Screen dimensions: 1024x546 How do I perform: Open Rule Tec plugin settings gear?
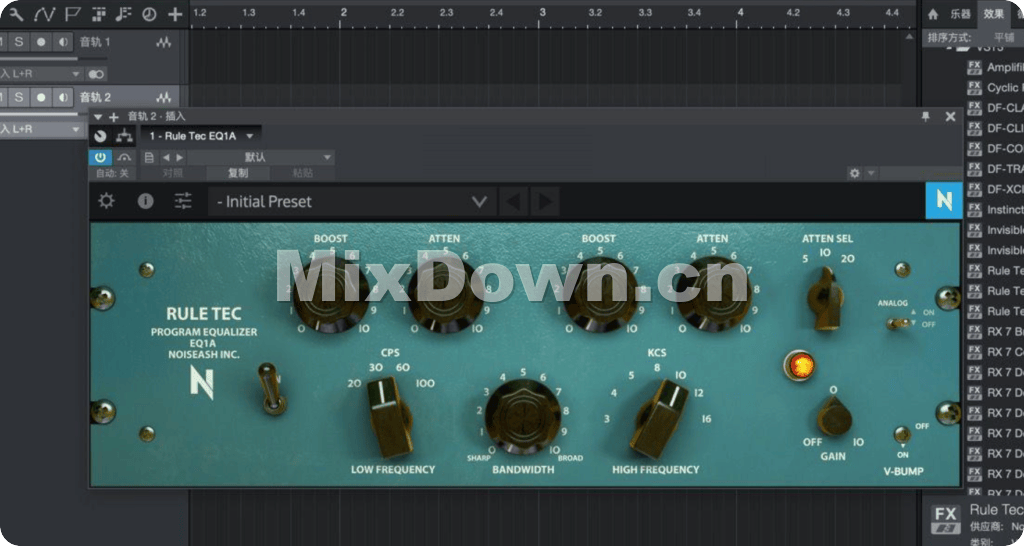106,201
